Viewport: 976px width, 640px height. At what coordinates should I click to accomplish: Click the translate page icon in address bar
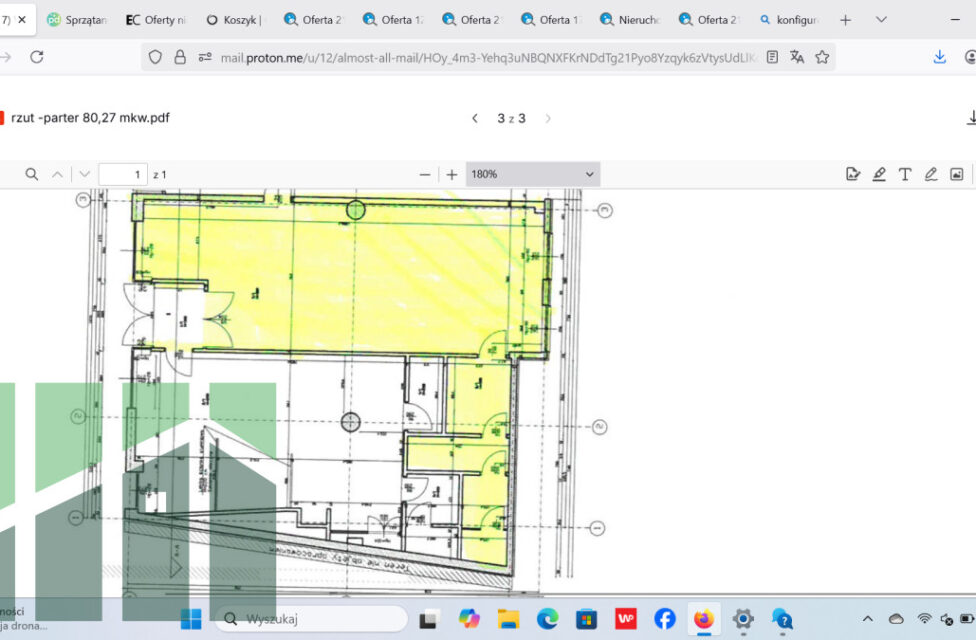(797, 57)
